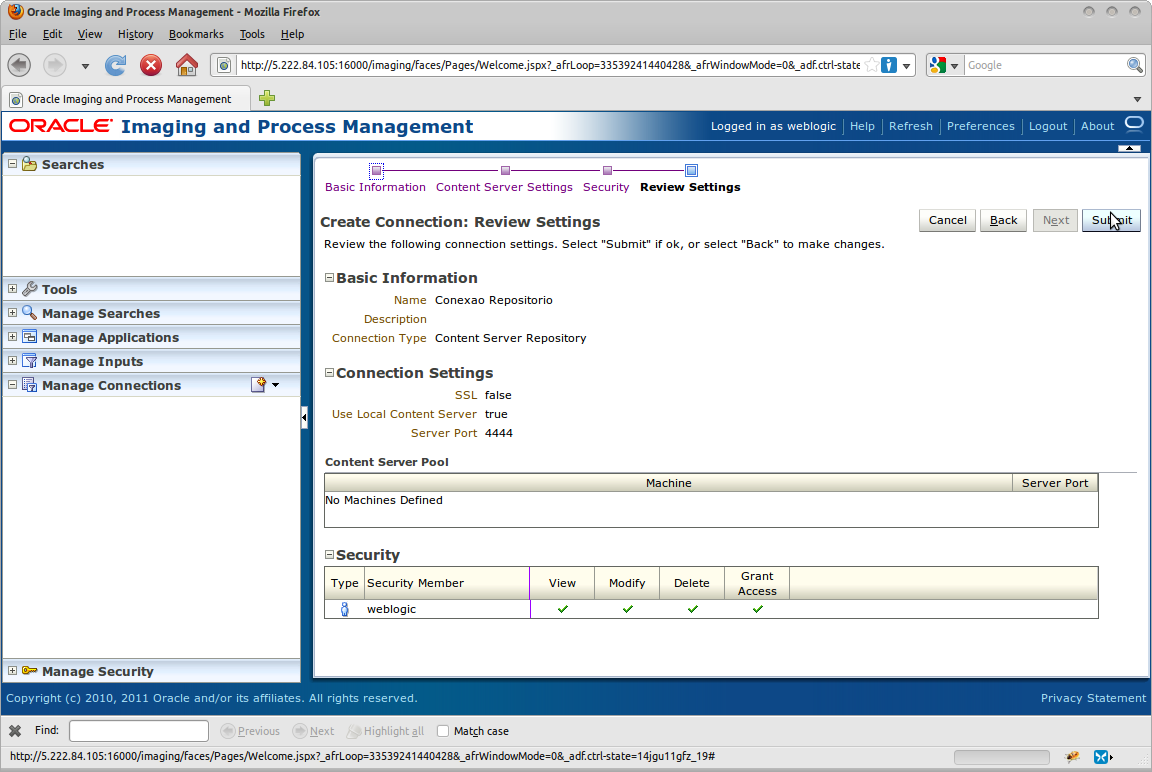Viewport: 1152px width, 772px height.
Task: Collapse the Security section
Action: (x=329, y=555)
